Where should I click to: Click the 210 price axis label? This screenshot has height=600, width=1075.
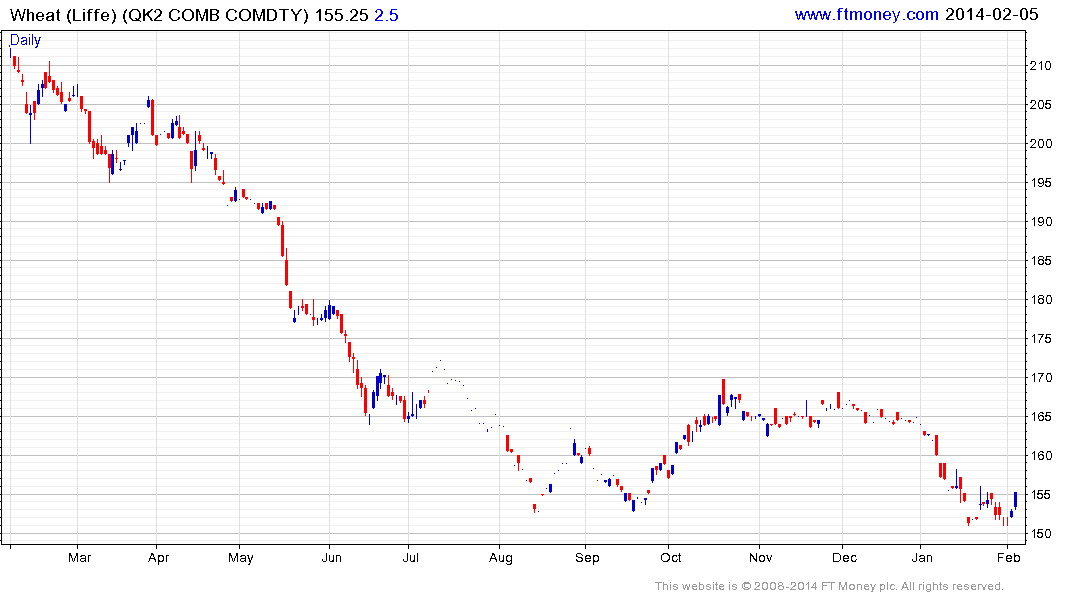(1040, 66)
